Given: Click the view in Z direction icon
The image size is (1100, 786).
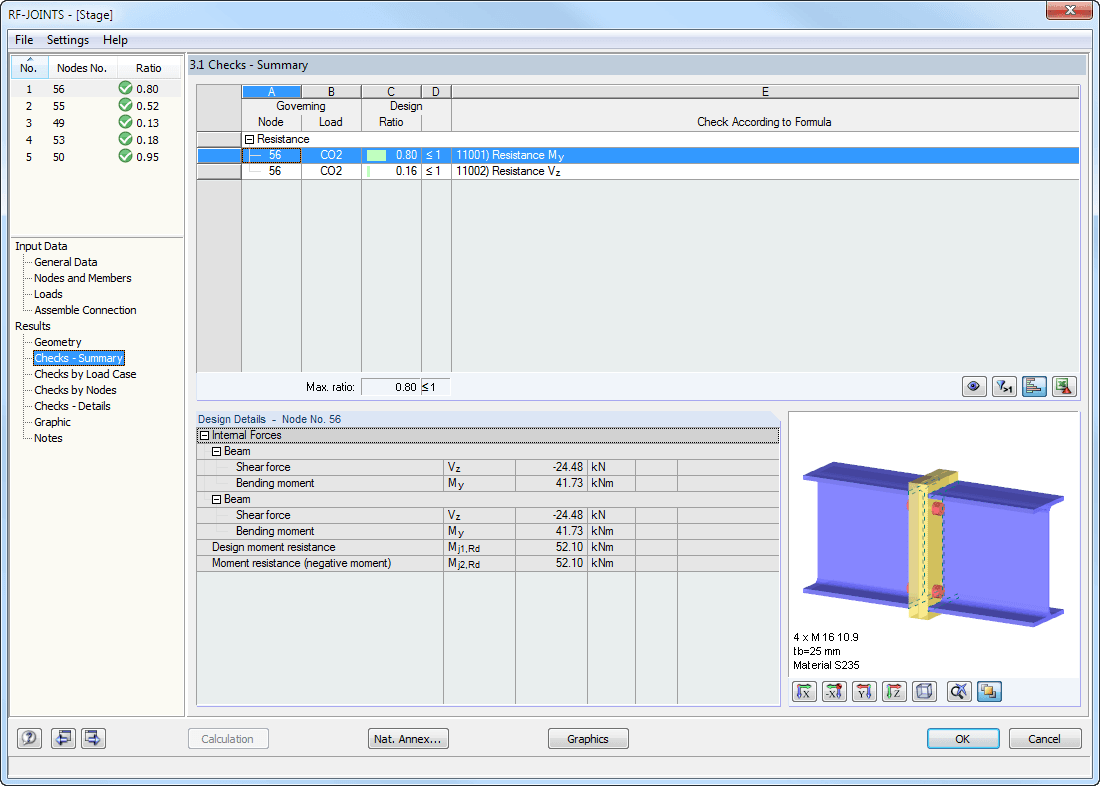Looking at the screenshot, I should coord(894,691).
